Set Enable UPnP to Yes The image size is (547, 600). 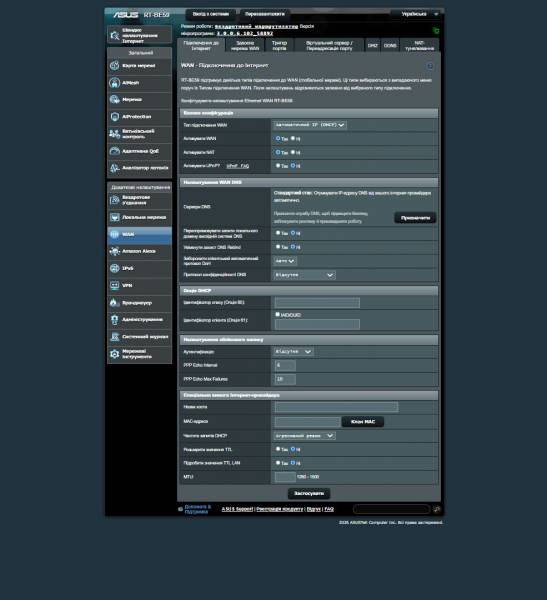tap(278, 166)
